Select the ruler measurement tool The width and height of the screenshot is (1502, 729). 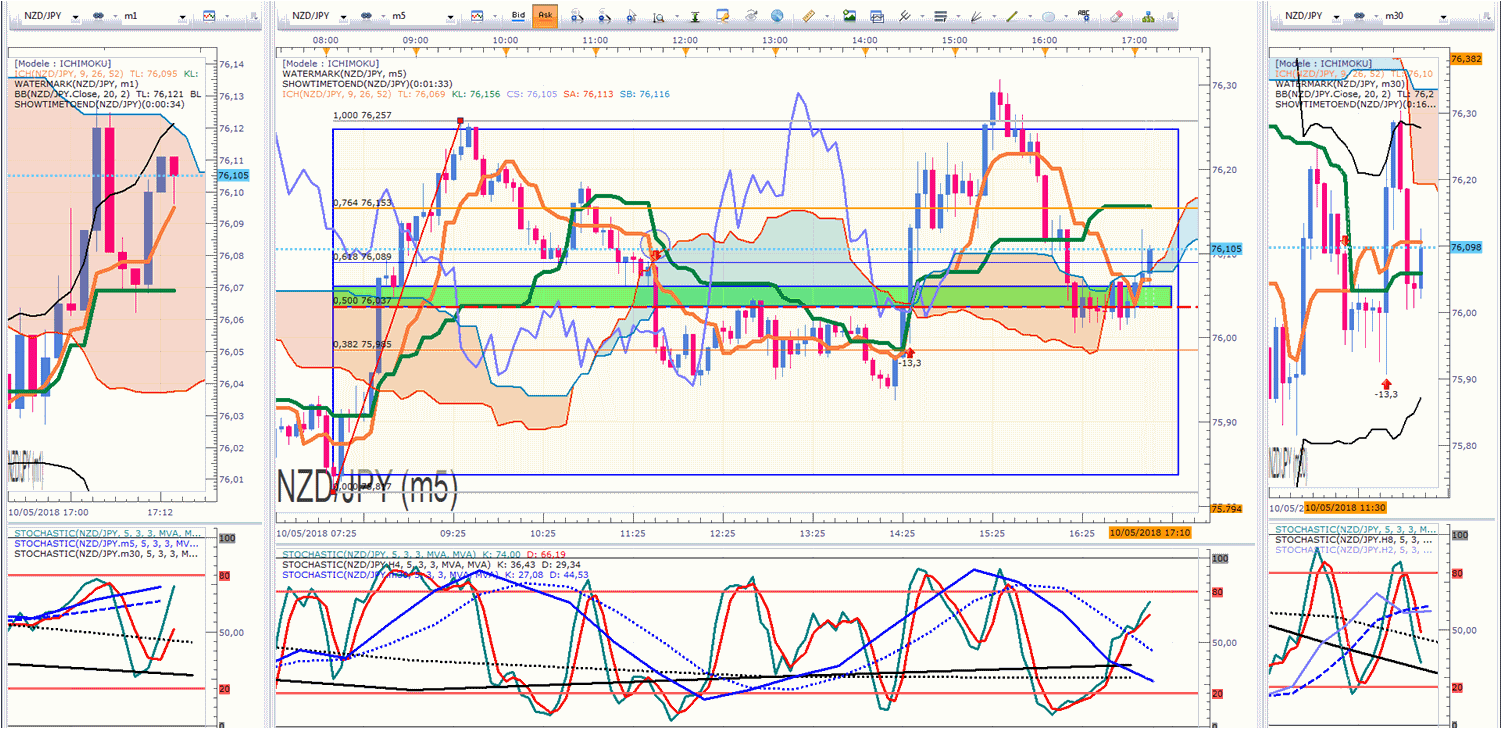coord(809,16)
